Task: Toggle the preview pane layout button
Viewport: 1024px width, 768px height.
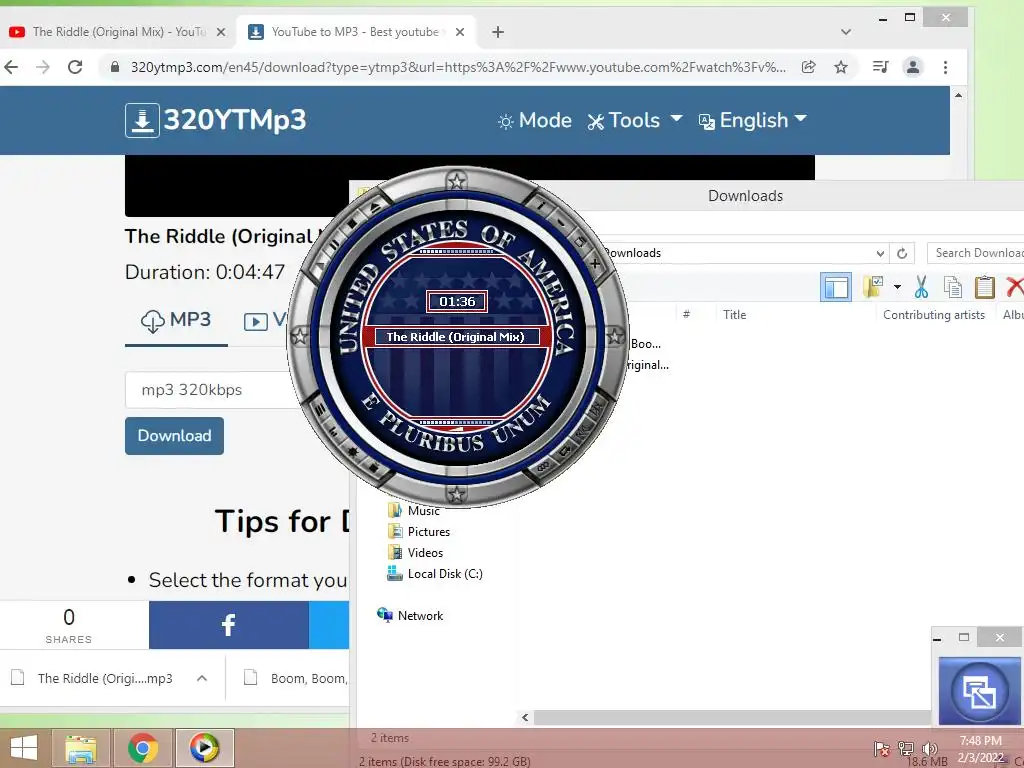Action: click(x=836, y=287)
